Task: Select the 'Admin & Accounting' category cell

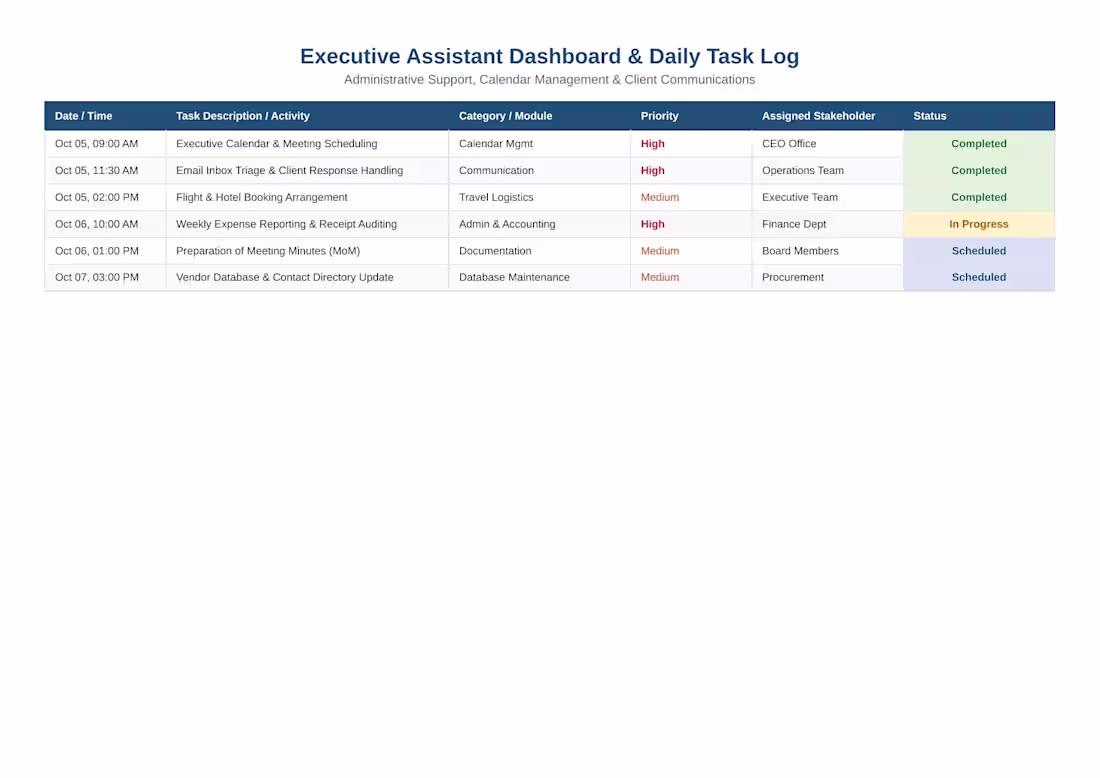Action: pyautogui.click(x=539, y=224)
